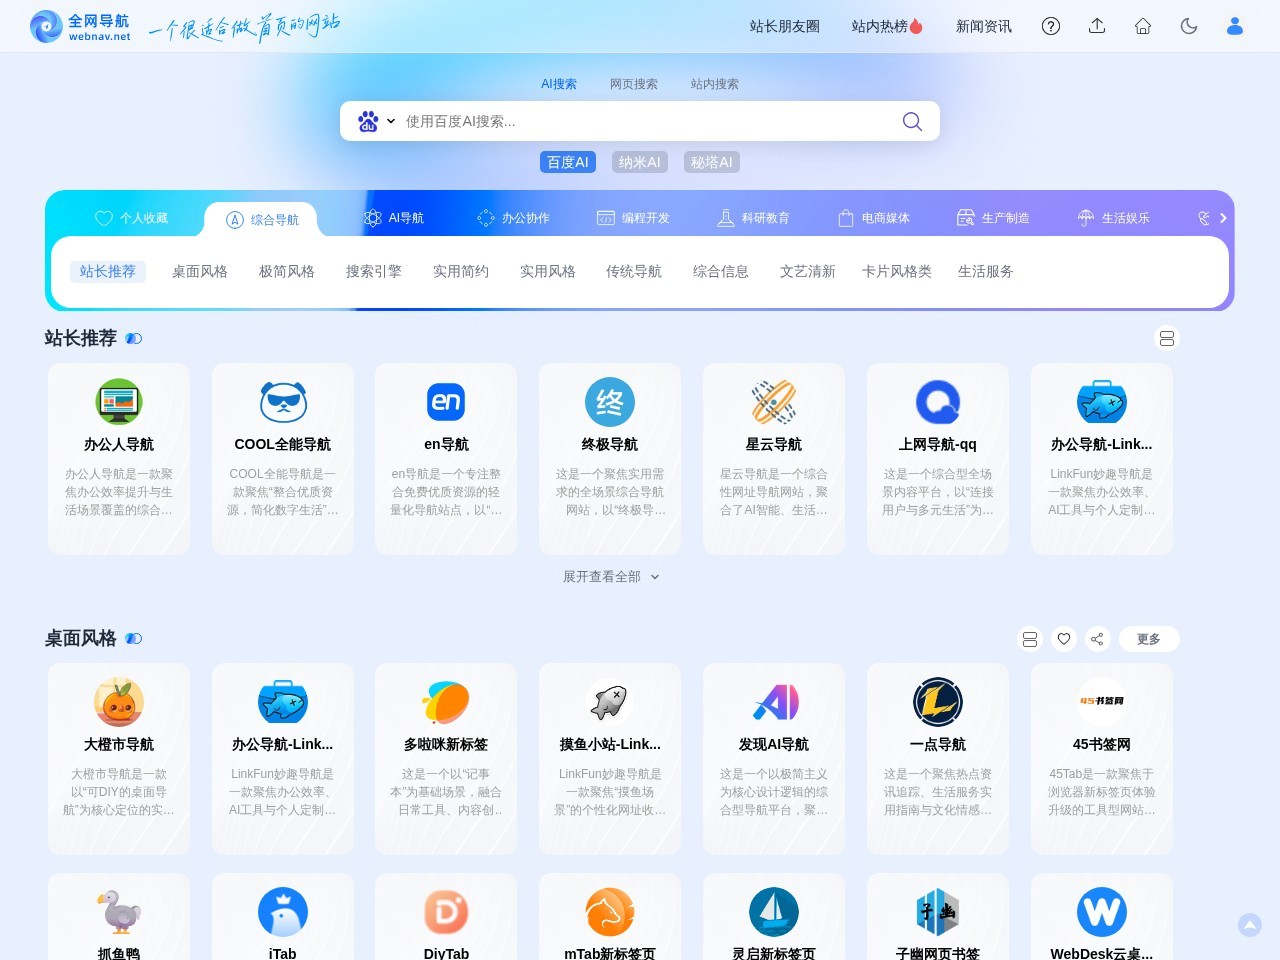Click the share/upload icon in the header
This screenshot has width=1280, height=960.
pyautogui.click(x=1097, y=26)
